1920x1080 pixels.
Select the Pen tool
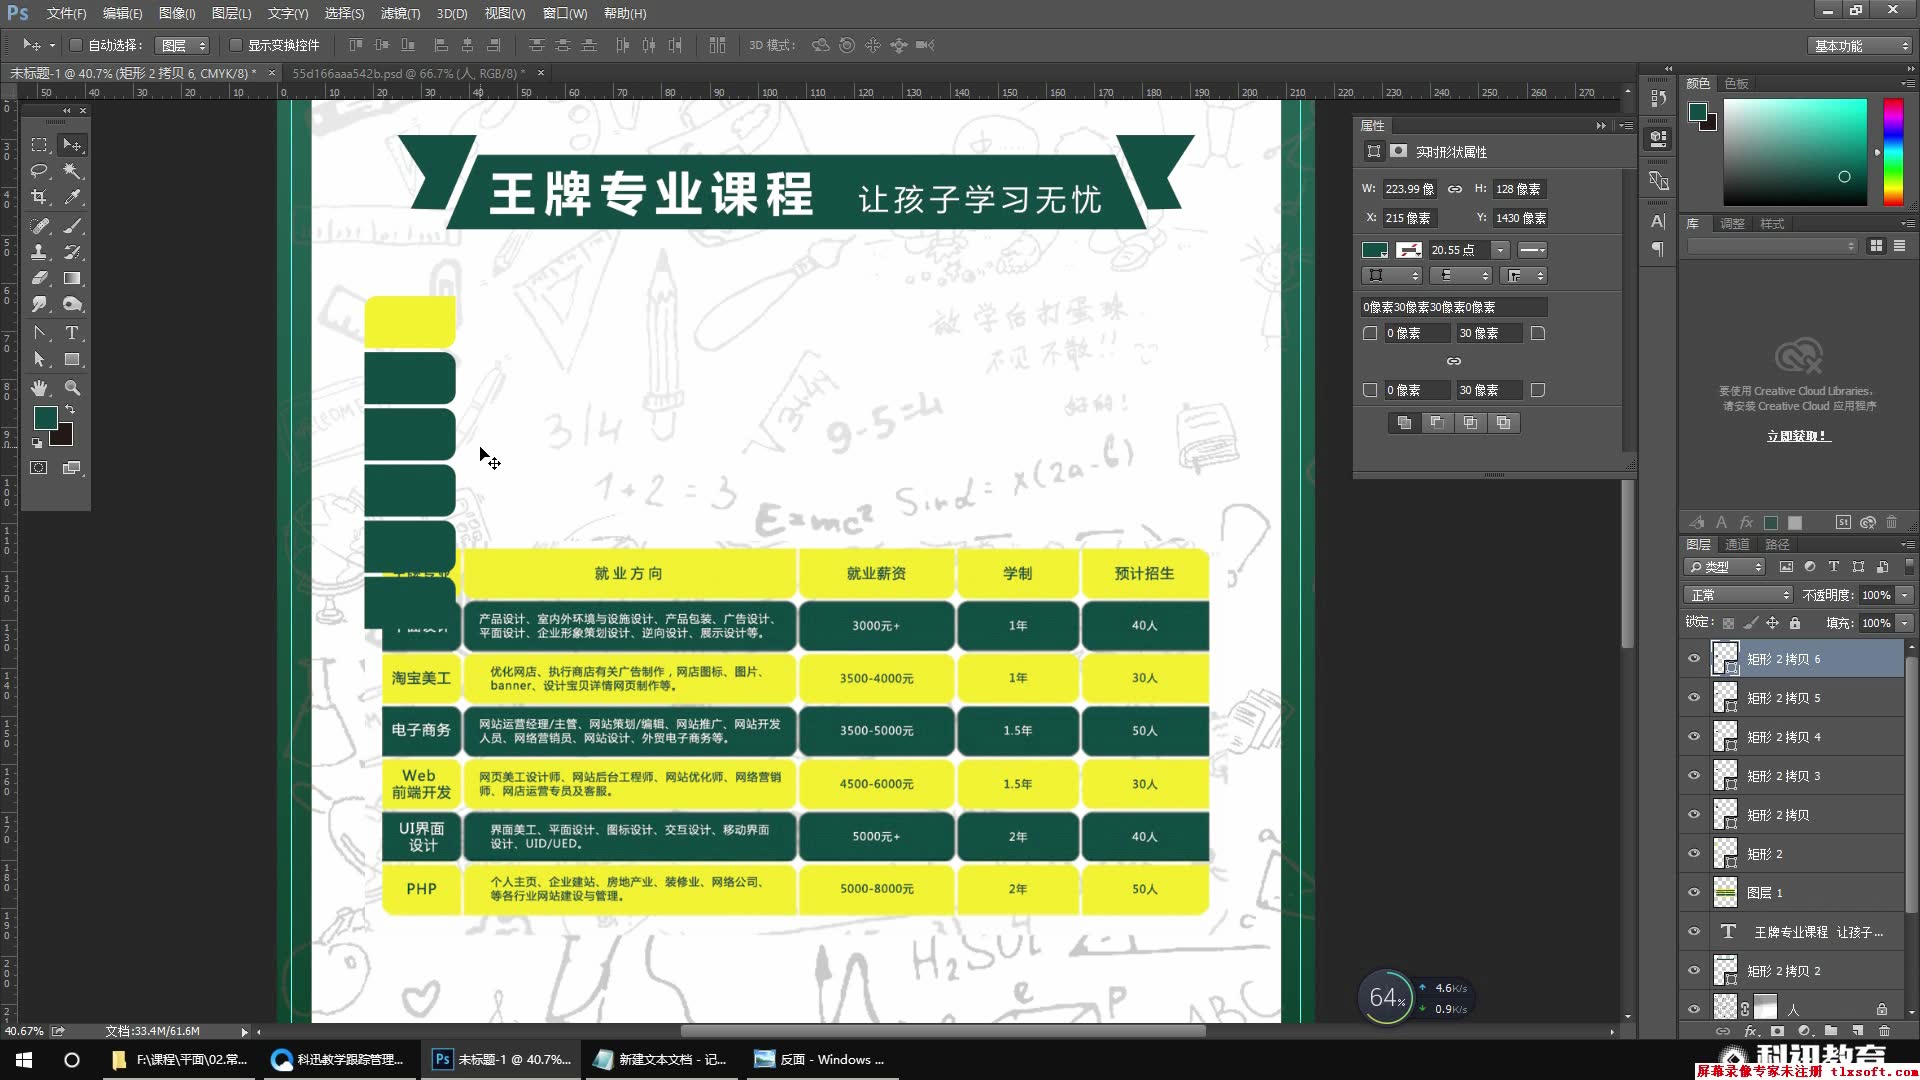tap(39, 333)
